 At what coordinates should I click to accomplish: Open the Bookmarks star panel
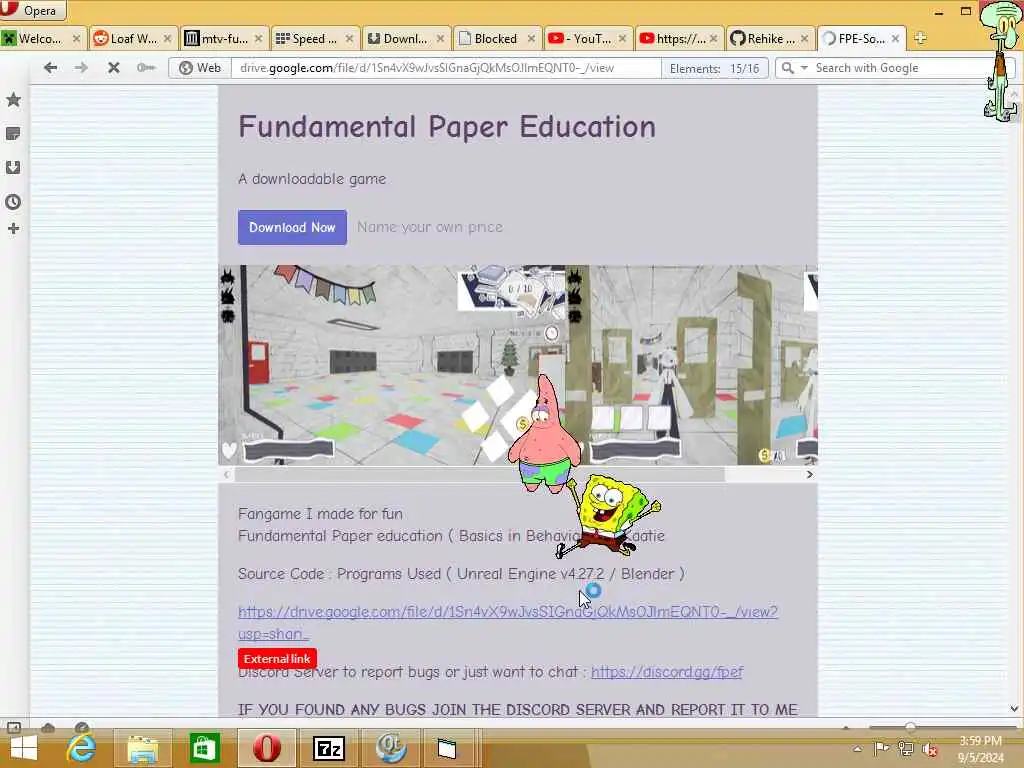[13, 100]
